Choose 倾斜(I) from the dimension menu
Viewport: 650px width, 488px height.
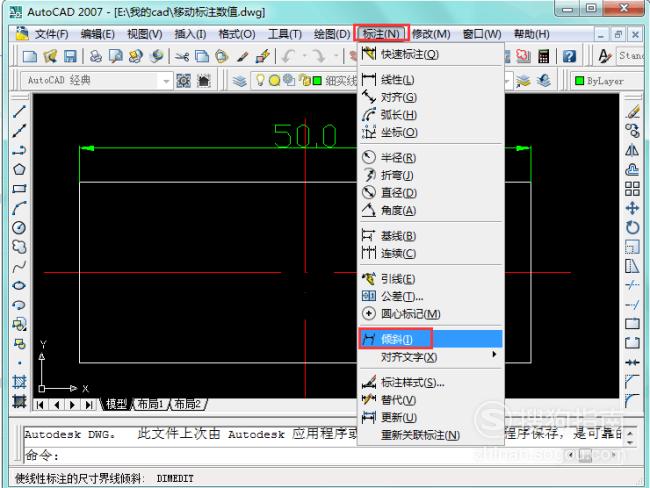pos(430,339)
